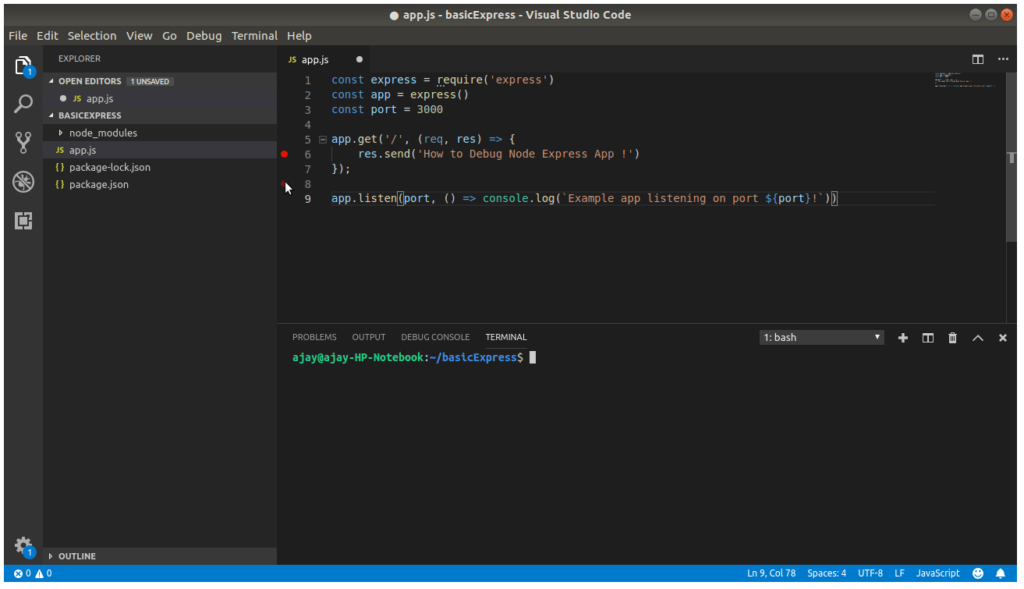Create a new terminal with plus icon
This screenshot has width=1024, height=589.
(x=903, y=338)
